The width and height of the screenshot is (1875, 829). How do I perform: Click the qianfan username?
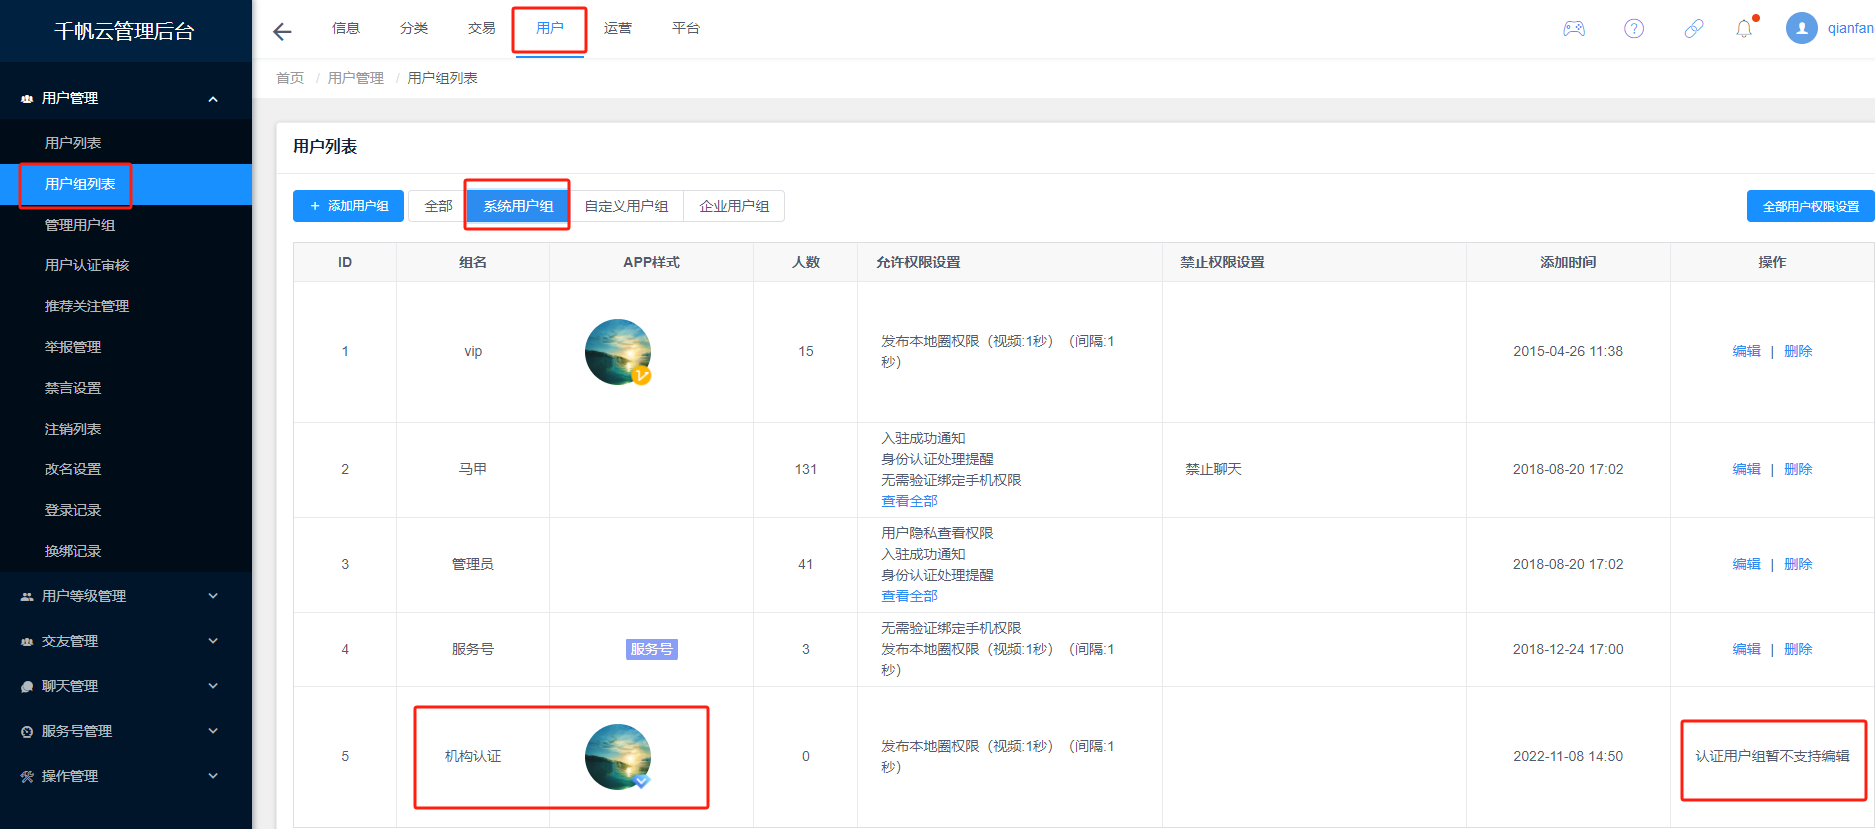tap(1851, 28)
